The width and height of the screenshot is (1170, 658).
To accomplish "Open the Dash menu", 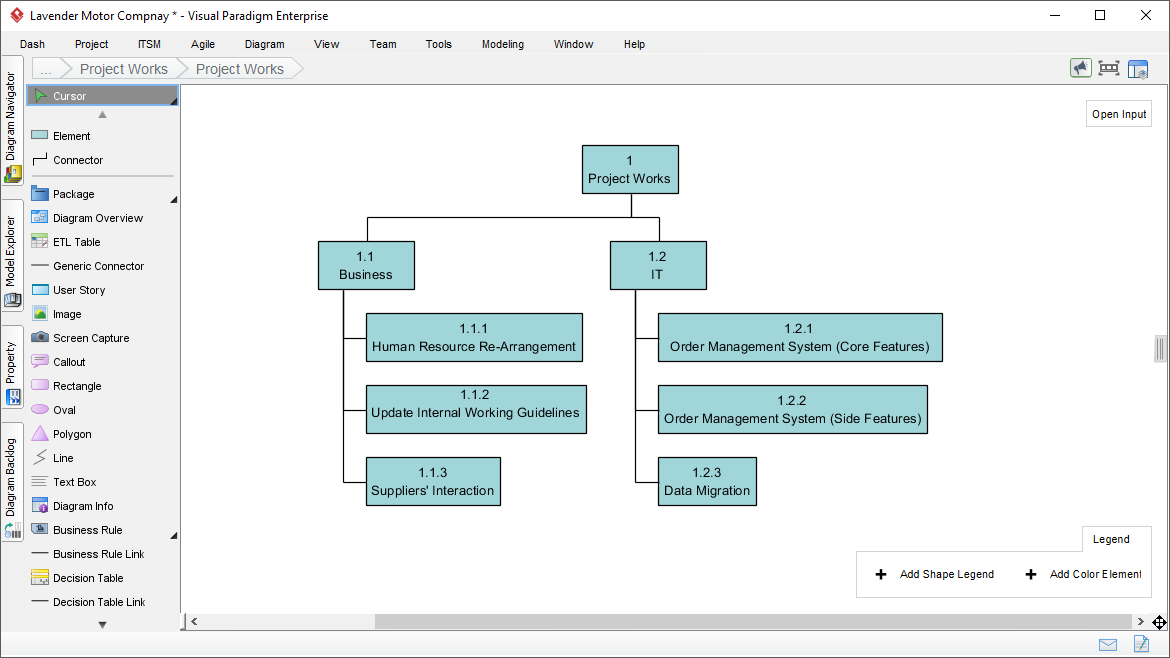I will 32,44.
